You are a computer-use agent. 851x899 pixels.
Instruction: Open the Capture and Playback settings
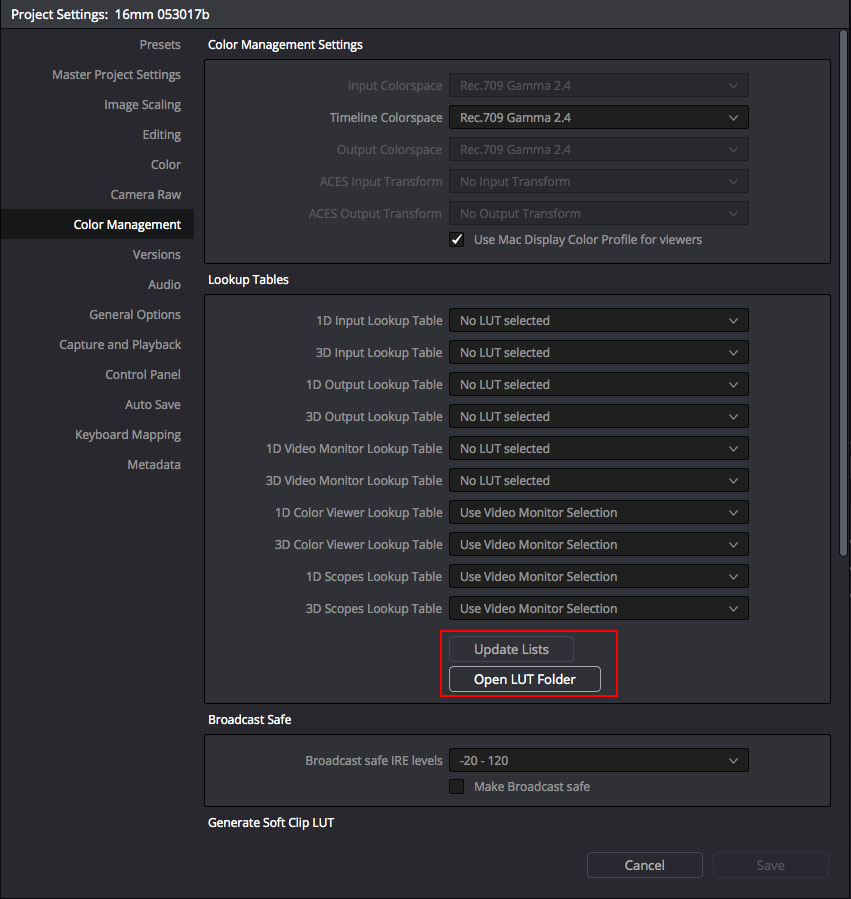tap(120, 344)
